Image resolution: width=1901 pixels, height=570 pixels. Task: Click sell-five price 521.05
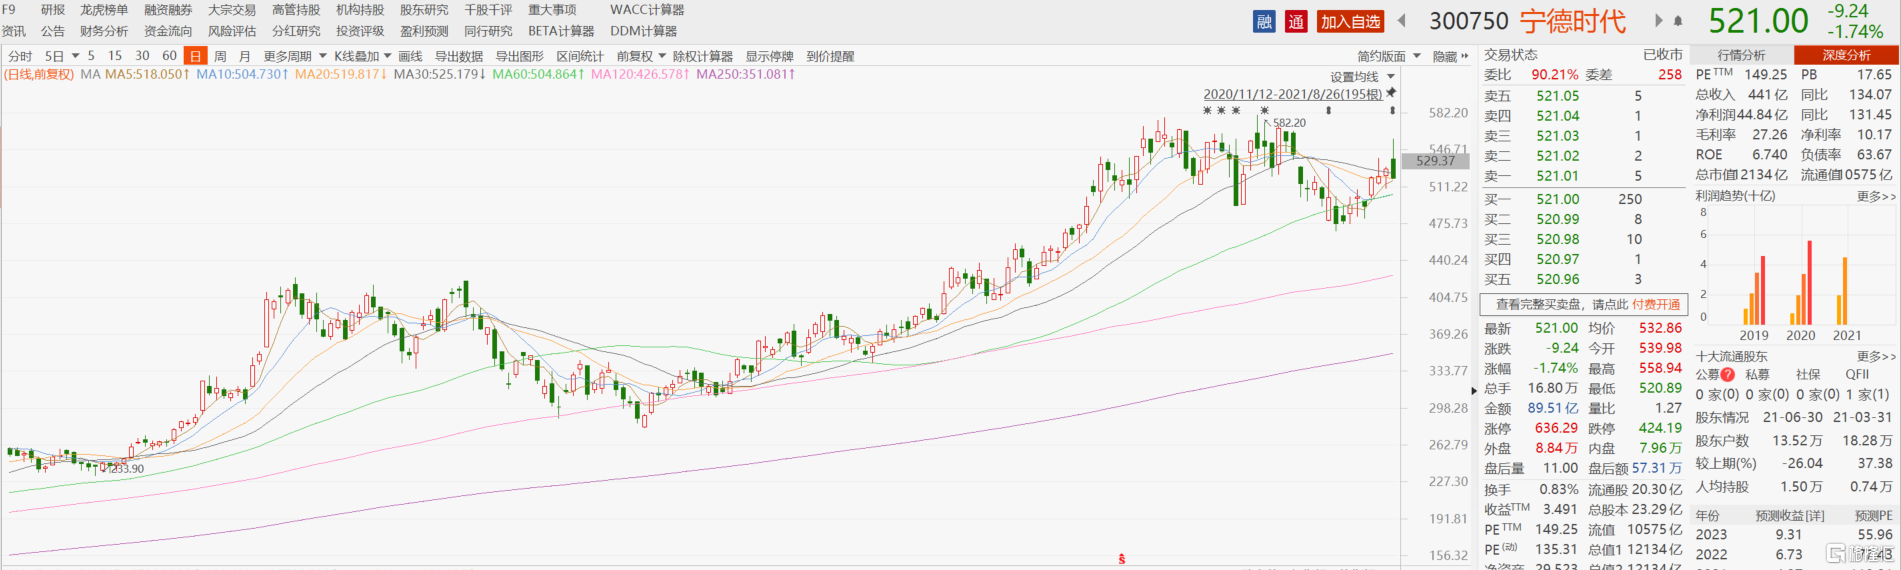[x=1558, y=96]
